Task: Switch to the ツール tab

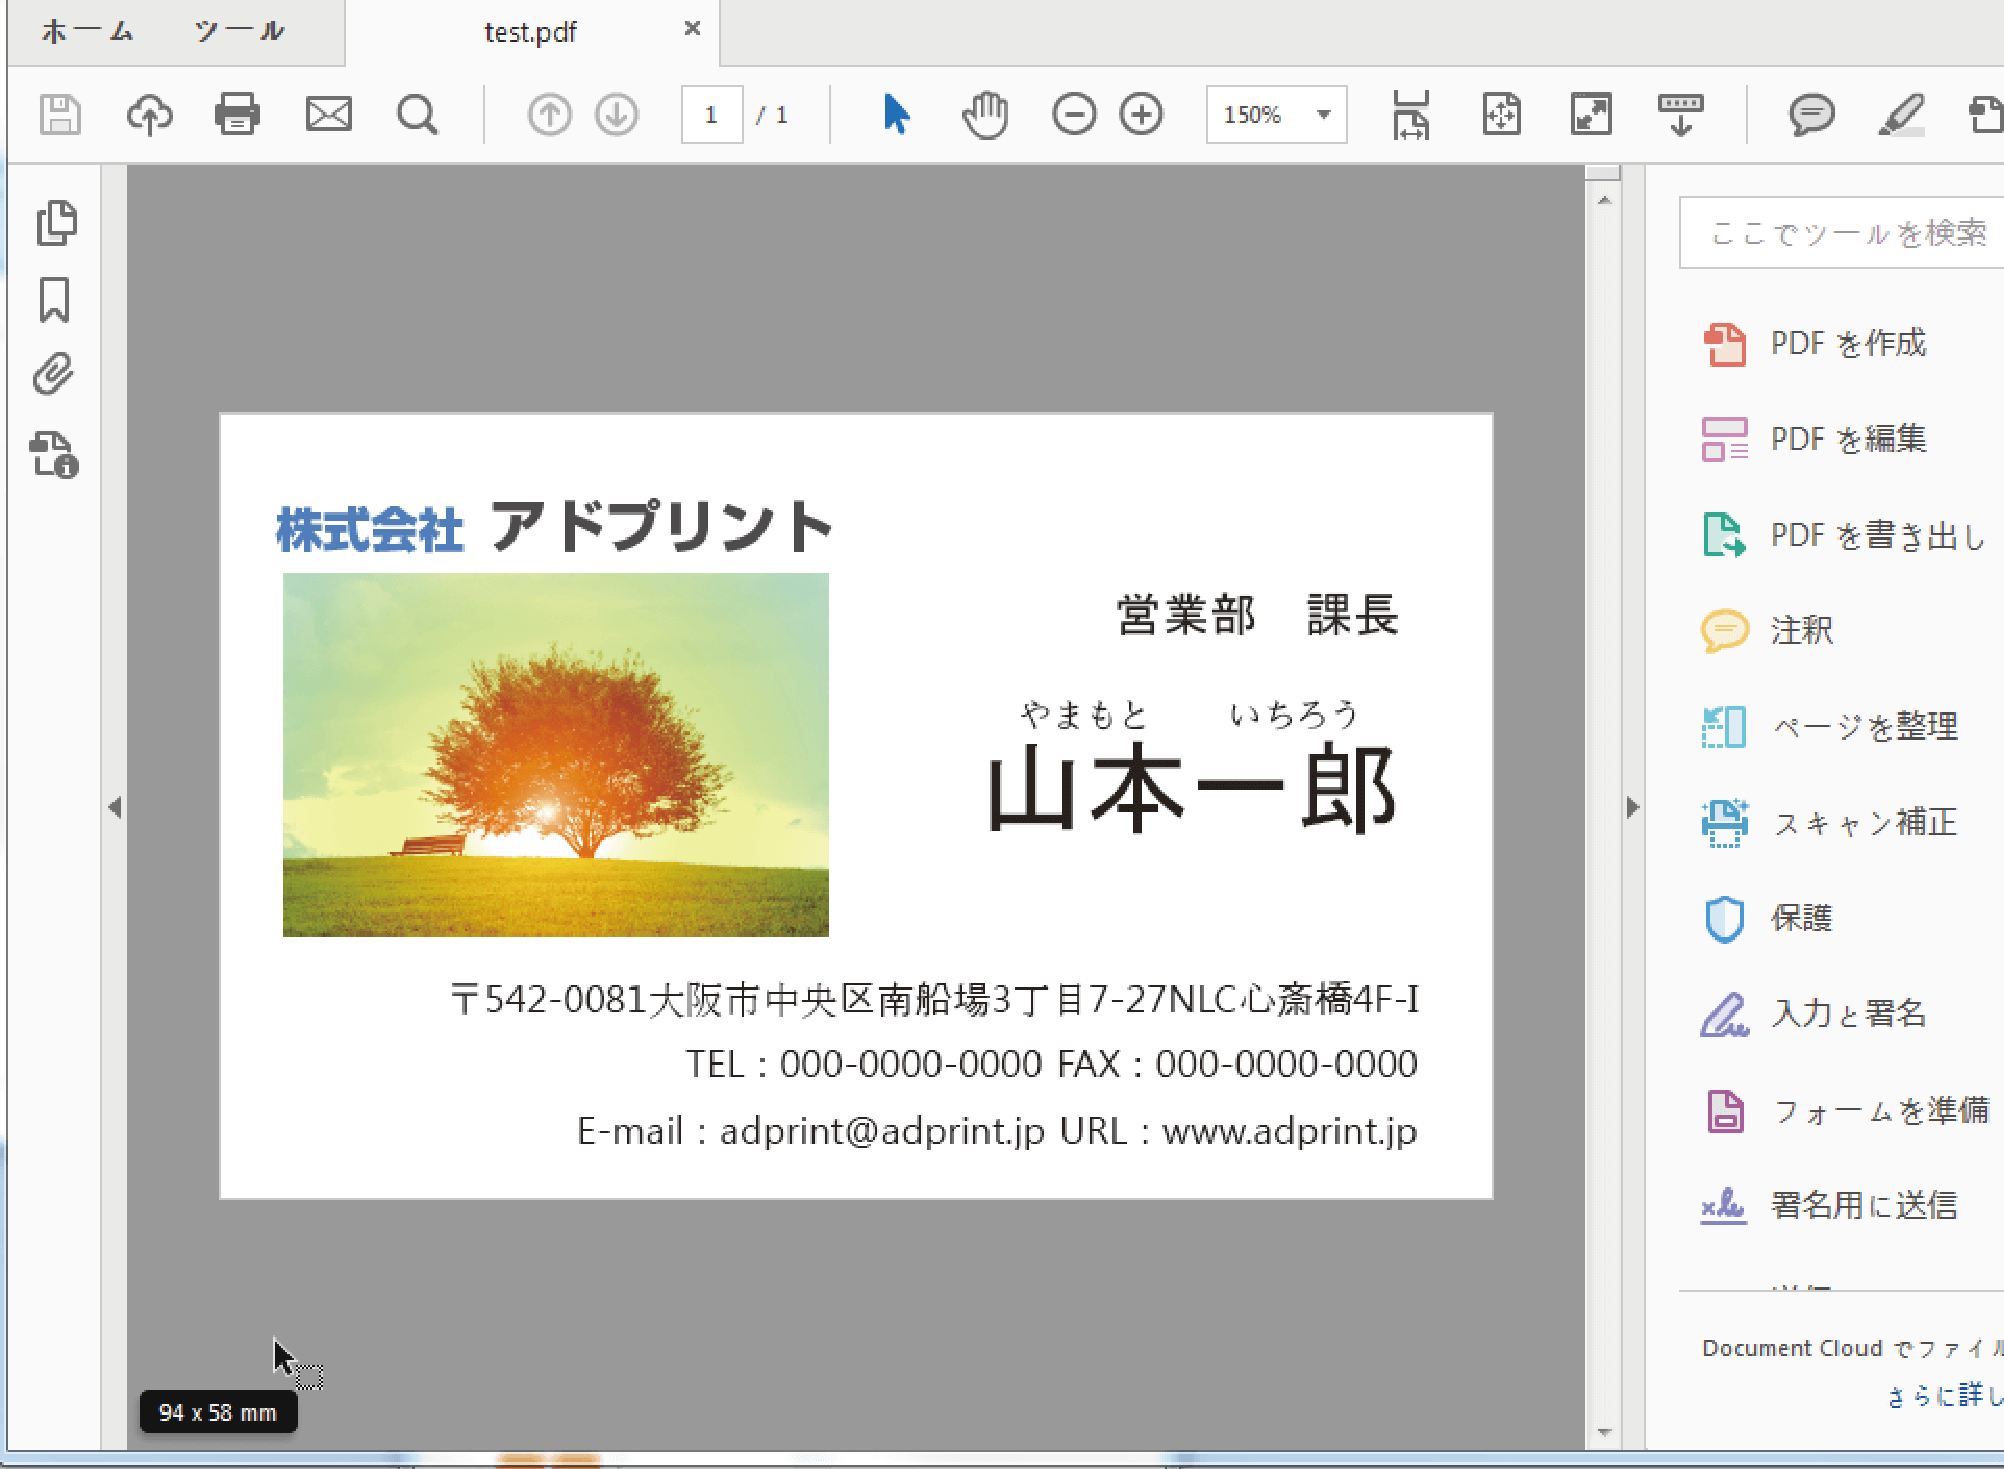Action: (x=239, y=32)
